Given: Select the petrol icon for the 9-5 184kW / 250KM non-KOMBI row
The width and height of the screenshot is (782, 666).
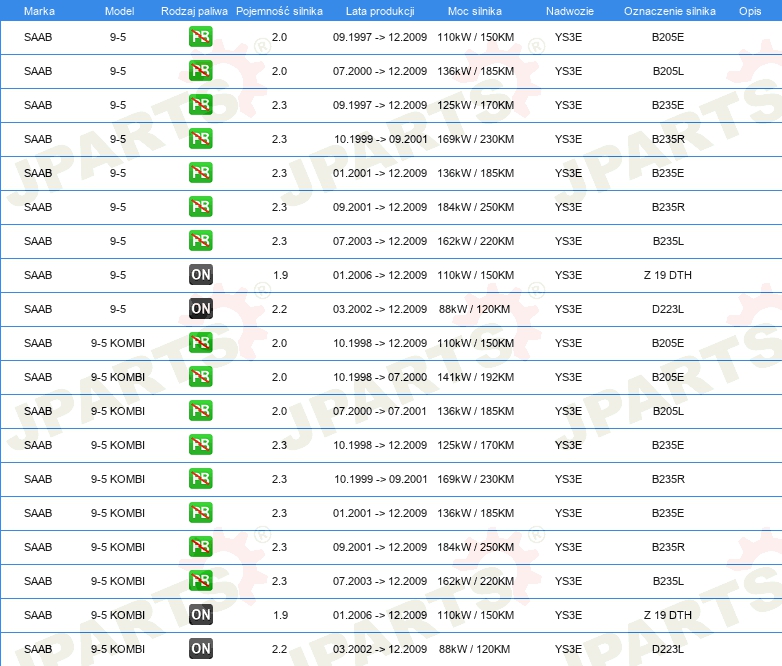Looking at the screenshot, I should [200, 207].
